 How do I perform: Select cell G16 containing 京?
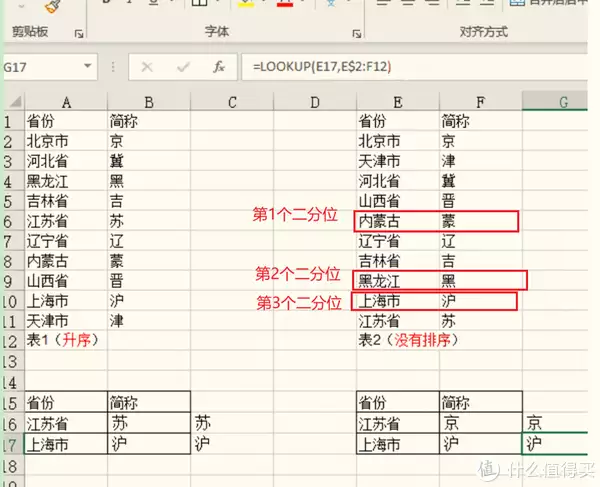pos(555,423)
